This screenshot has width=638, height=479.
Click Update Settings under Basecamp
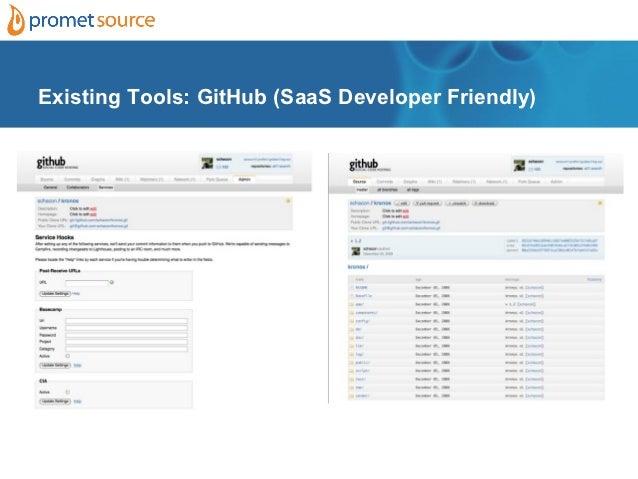55,365
